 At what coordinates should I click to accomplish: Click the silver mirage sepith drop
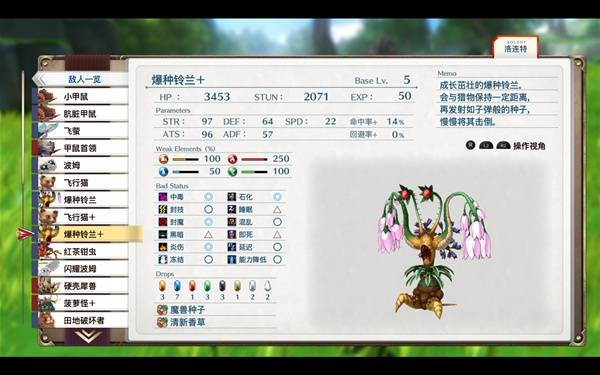click(x=252, y=286)
